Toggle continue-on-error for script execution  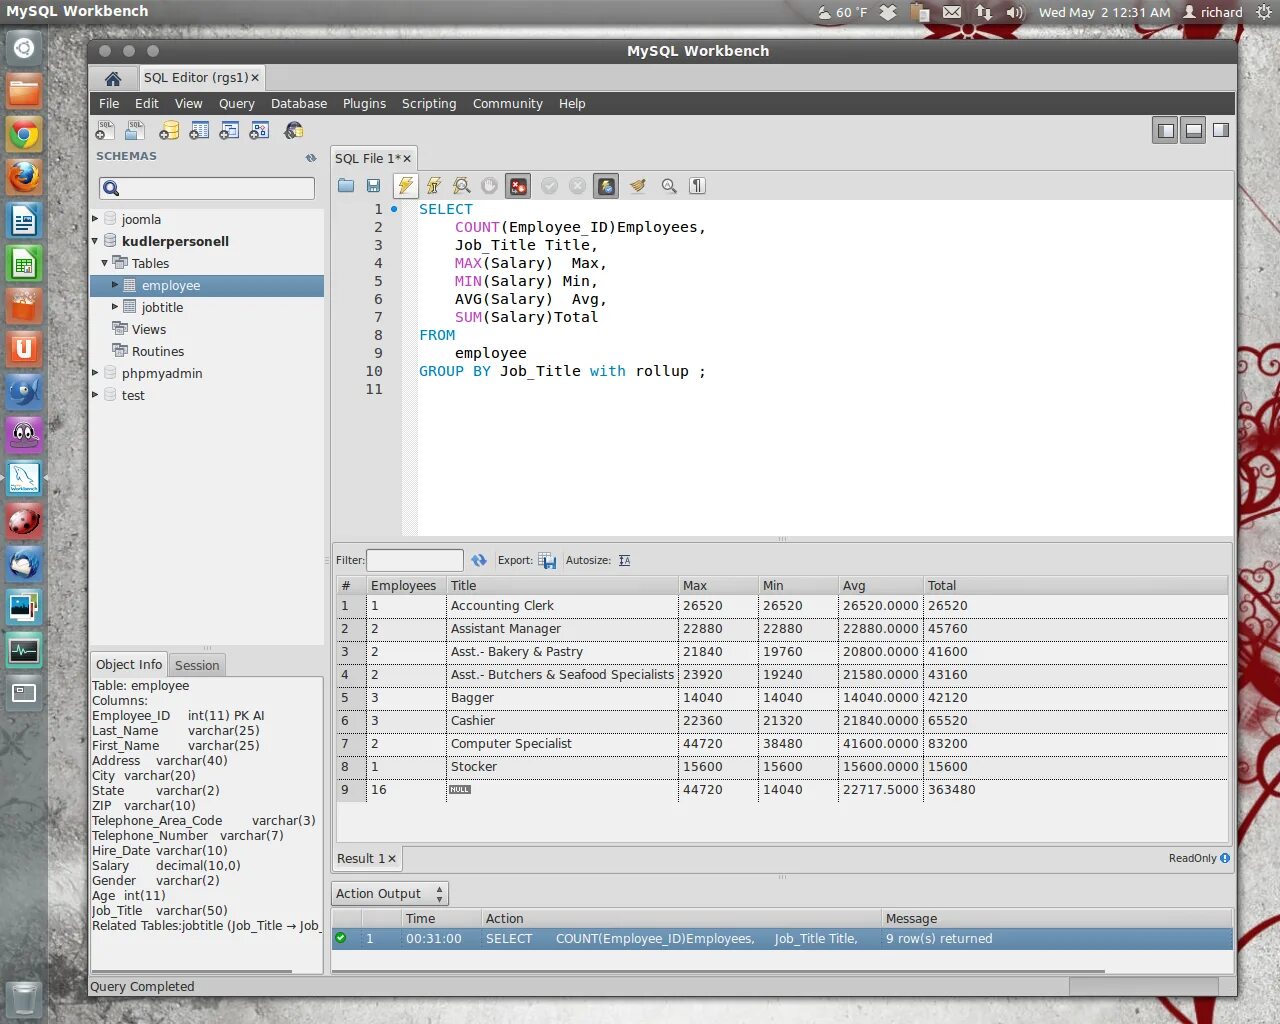517,185
